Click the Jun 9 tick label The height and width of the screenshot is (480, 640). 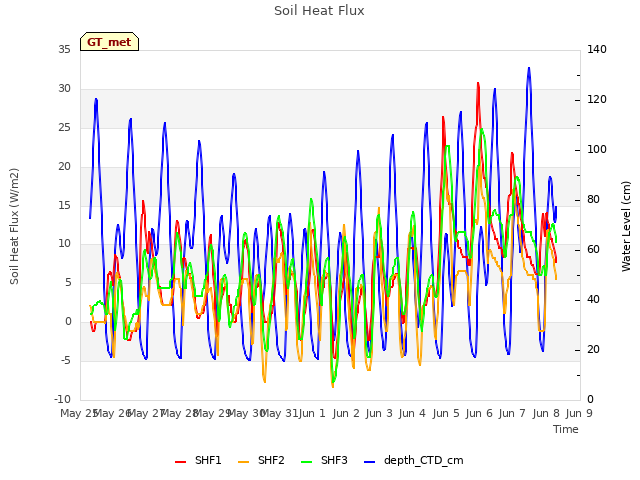click(579, 413)
